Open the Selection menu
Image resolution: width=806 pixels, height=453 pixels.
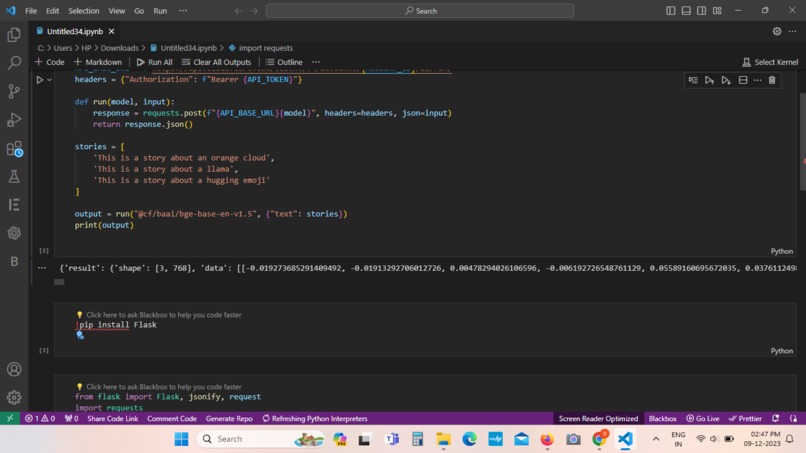point(84,11)
